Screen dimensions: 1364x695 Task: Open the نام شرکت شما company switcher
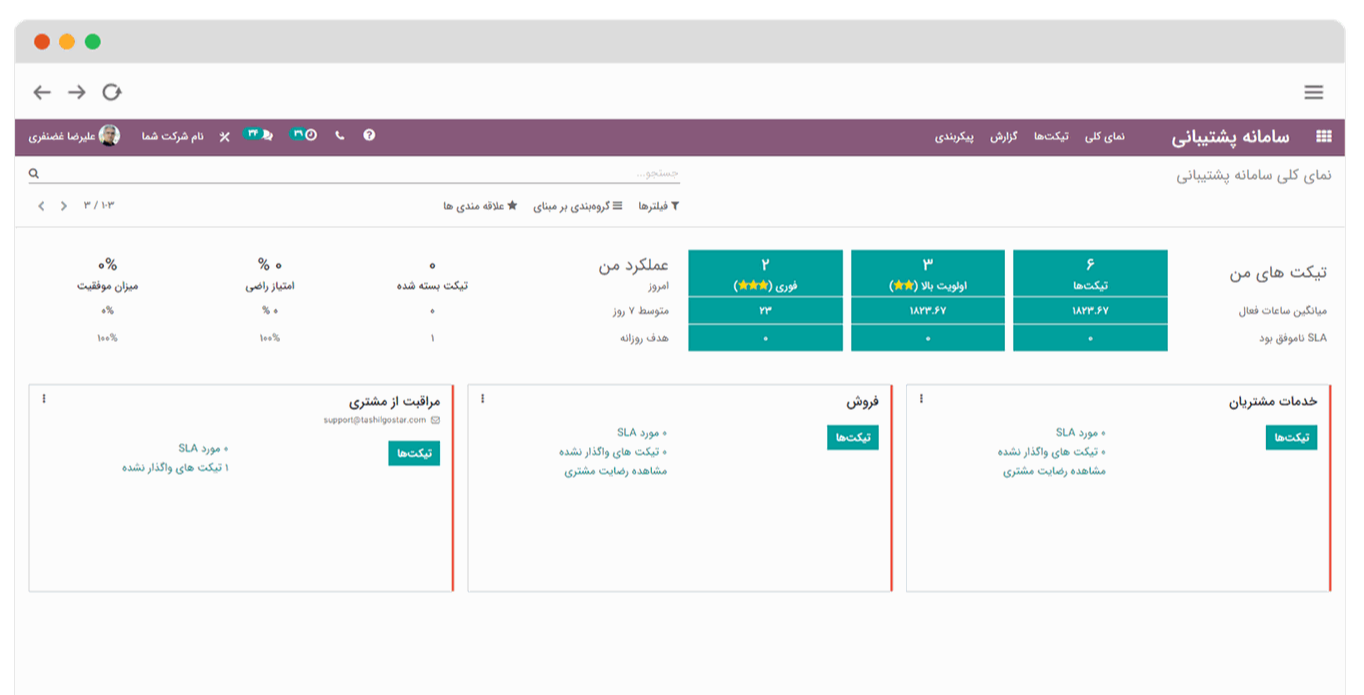(172, 136)
